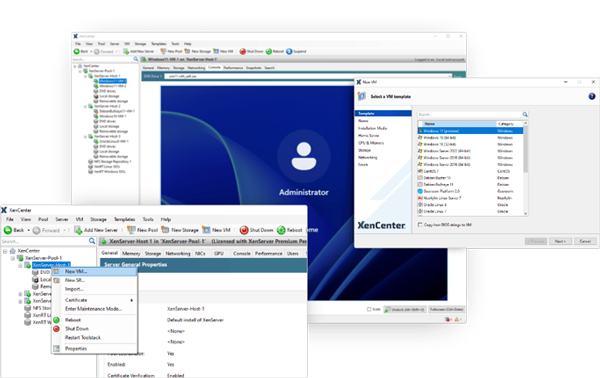Click Next in the New VM wizard
The width and height of the screenshot is (600, 378).
pos(561,241)
